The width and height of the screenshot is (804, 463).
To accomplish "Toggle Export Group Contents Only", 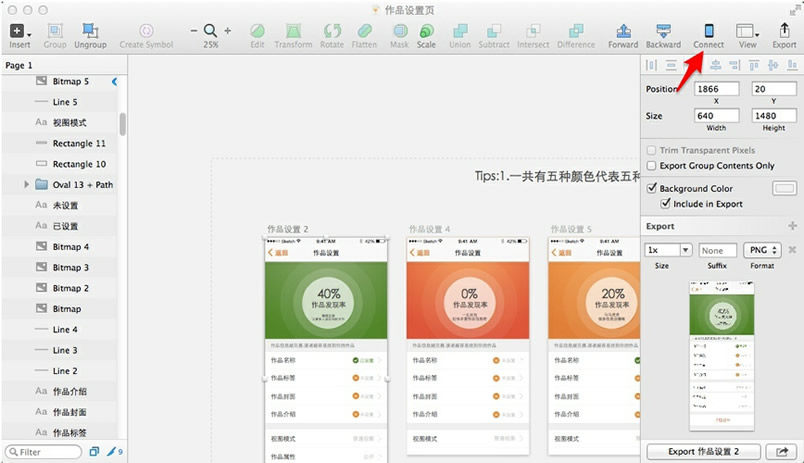I will pos(651,166).
